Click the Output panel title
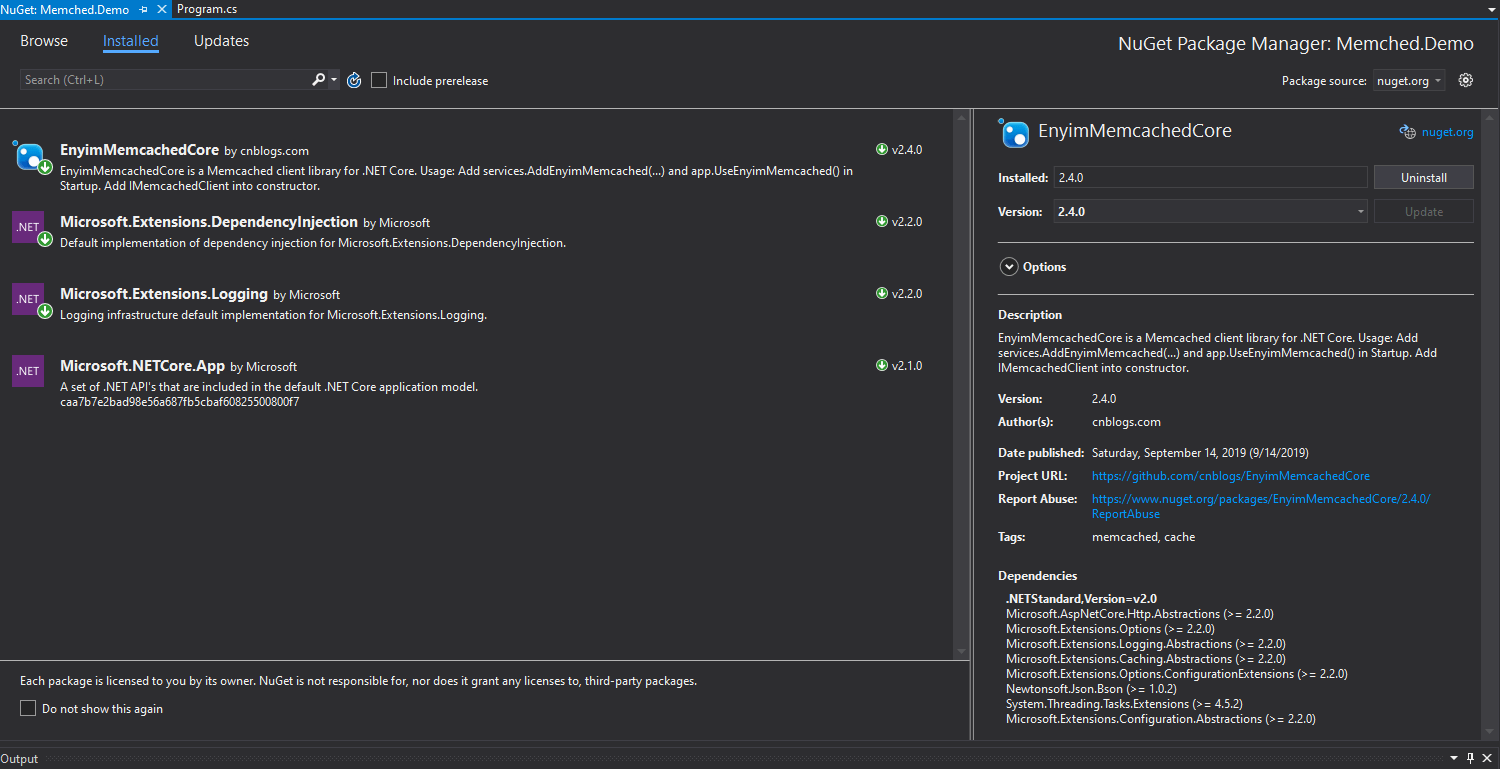The height and width of the screenshot is (769, 1500). [20, 759]
